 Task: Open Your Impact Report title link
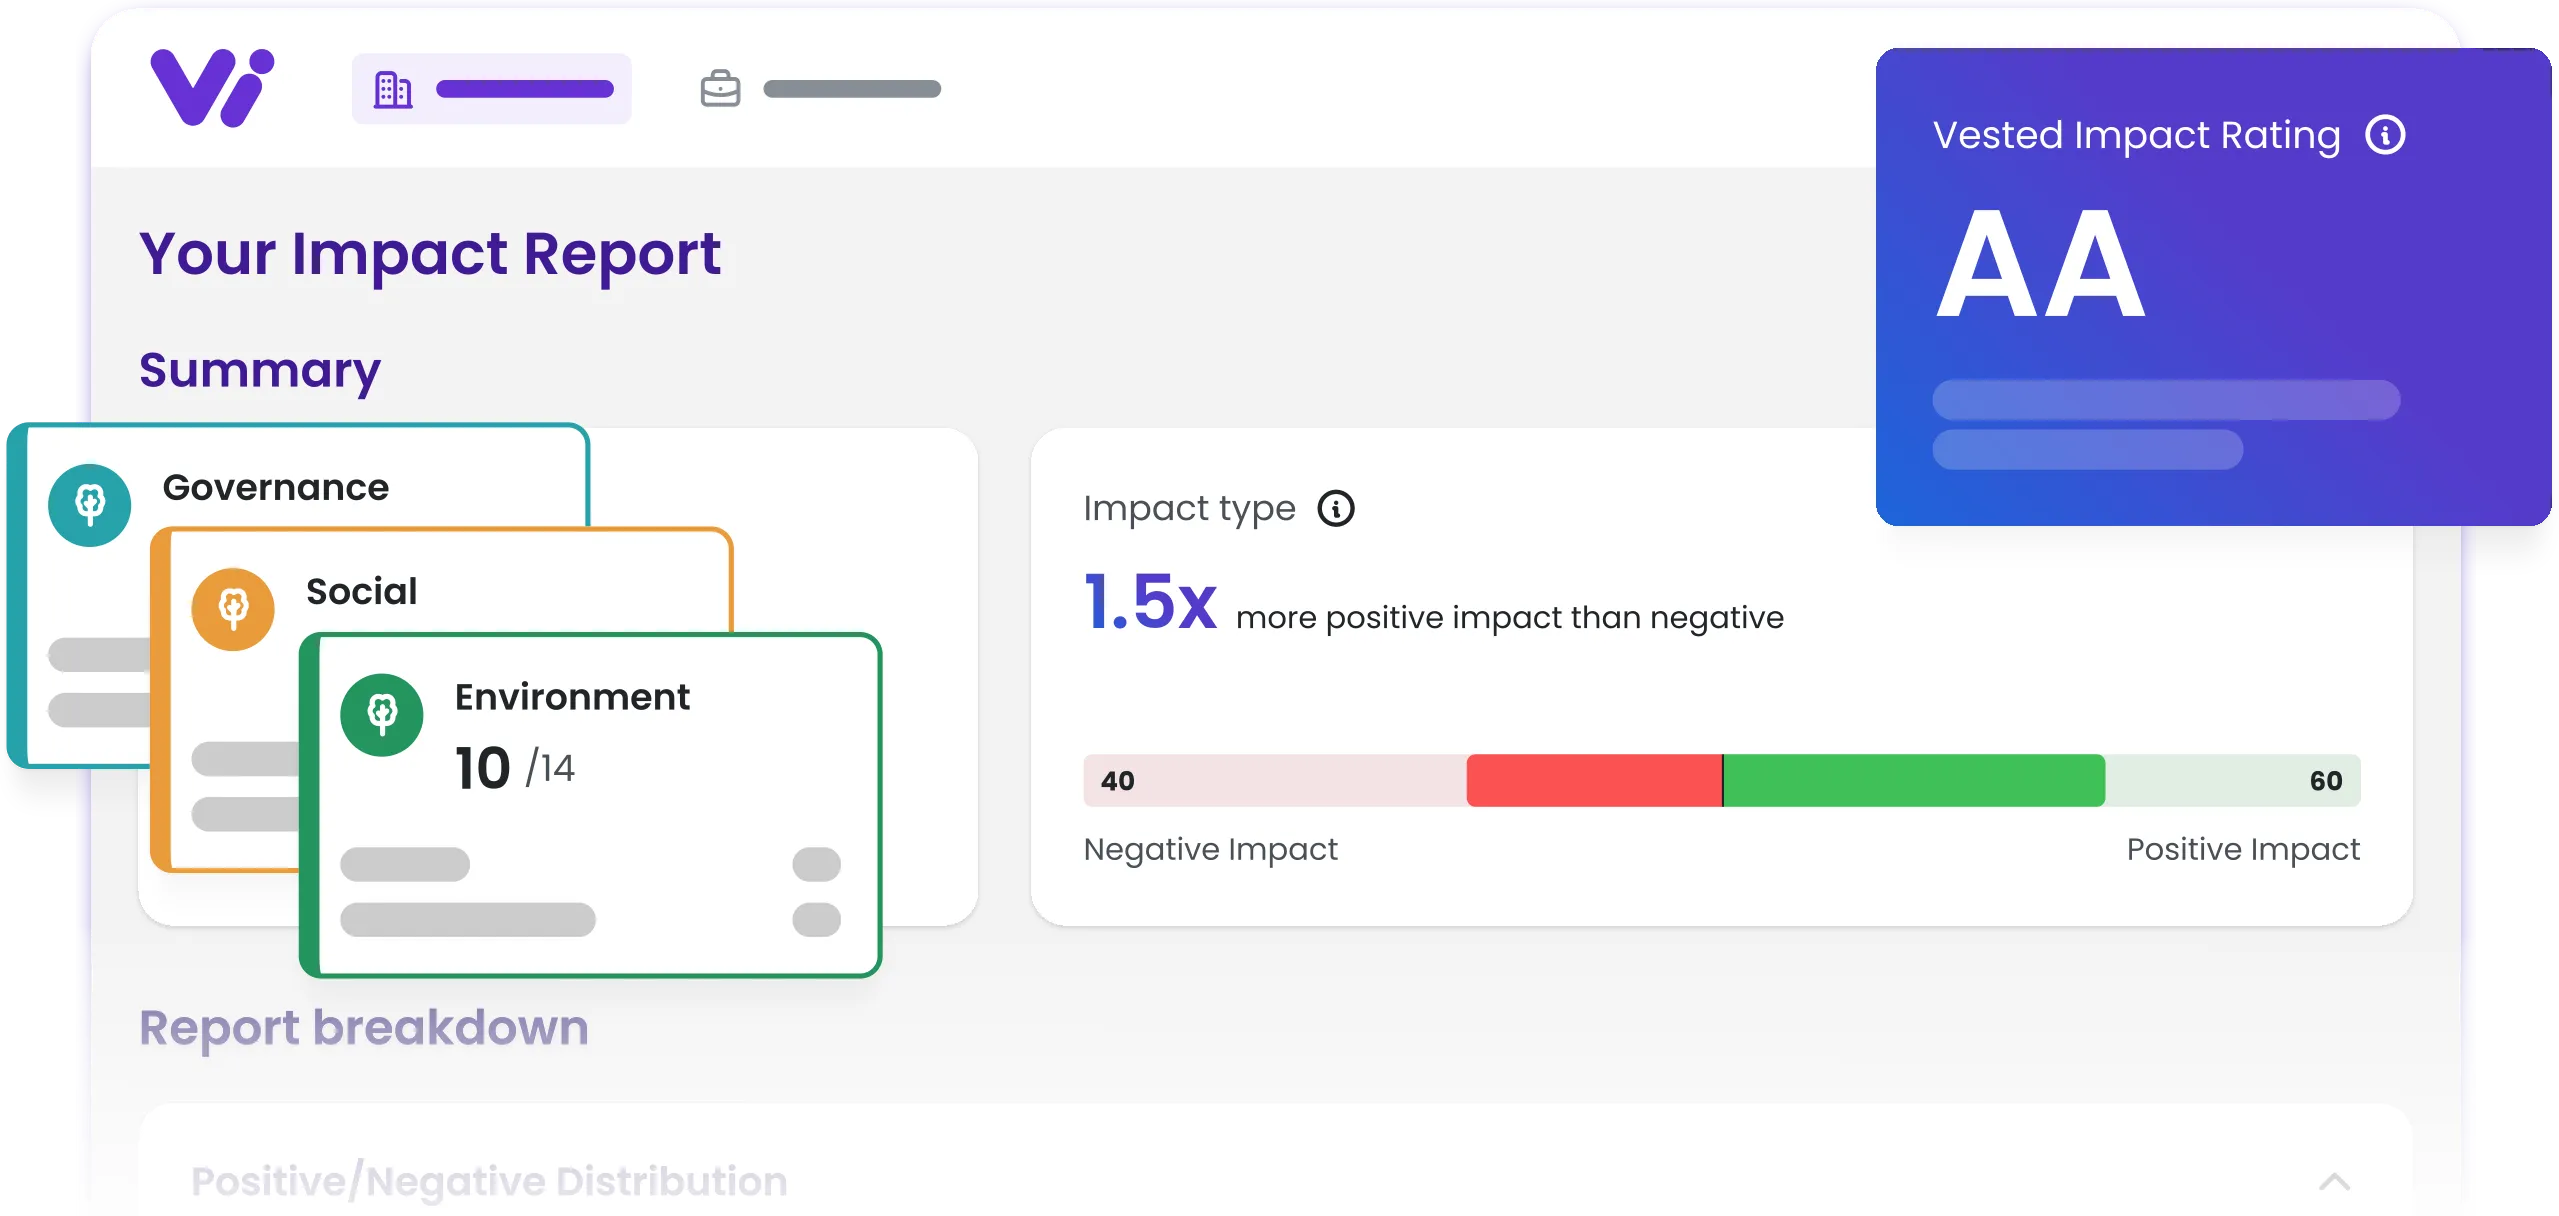pos(430,254)
